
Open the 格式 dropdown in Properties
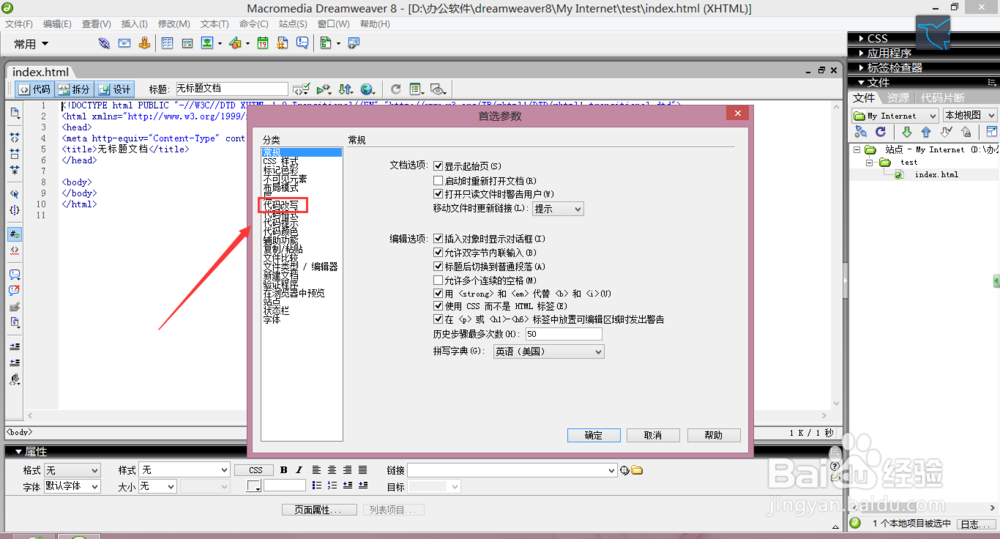point(72,470)
